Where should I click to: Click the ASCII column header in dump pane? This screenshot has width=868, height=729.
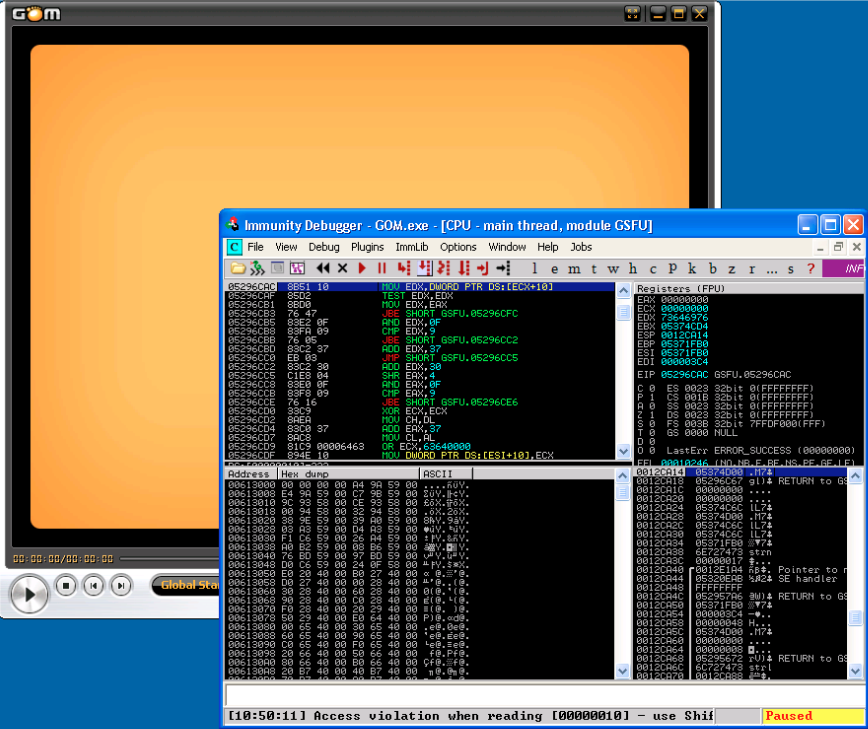(446, 474)
